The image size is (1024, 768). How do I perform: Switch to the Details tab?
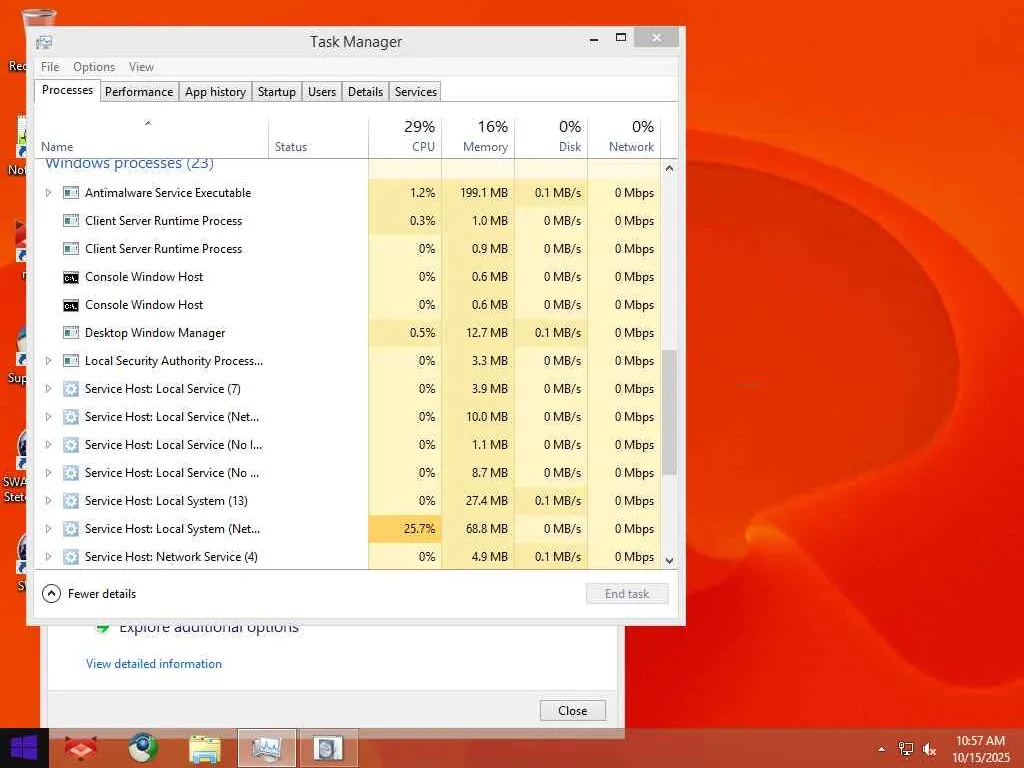point(365,92)
